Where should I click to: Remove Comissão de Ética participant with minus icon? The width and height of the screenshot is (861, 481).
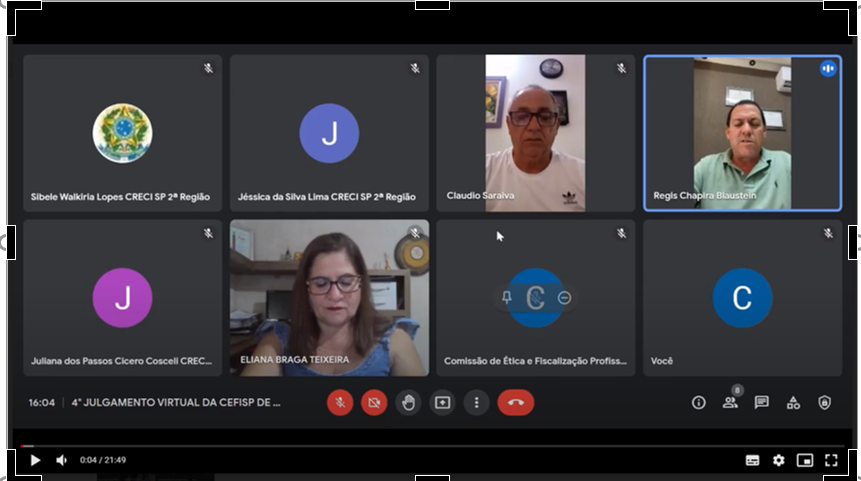click(564, 297)
